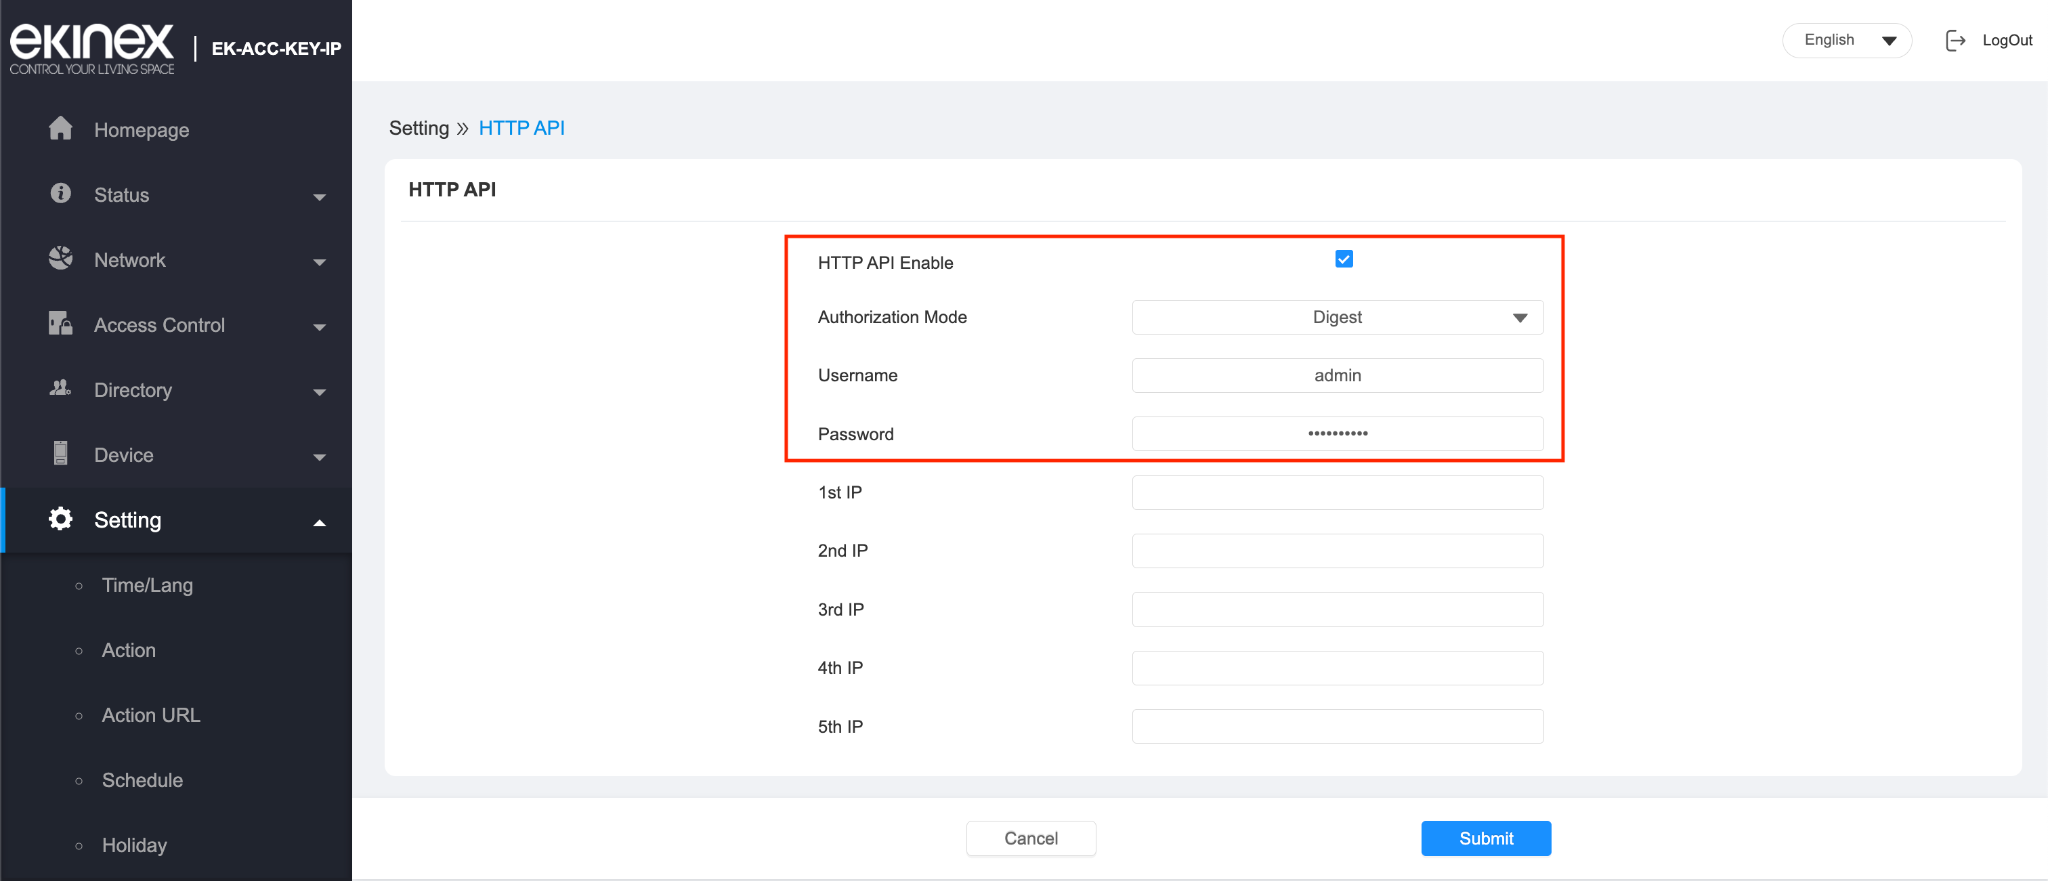This screenshot has height=881, width=2048.
Task: Click the Submit button
Action: (1486, 838)
